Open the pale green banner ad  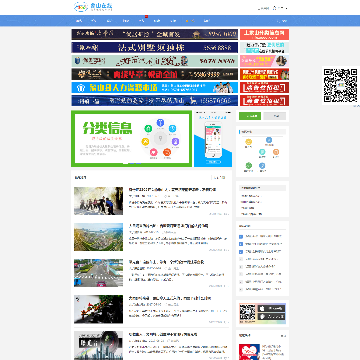155,61
